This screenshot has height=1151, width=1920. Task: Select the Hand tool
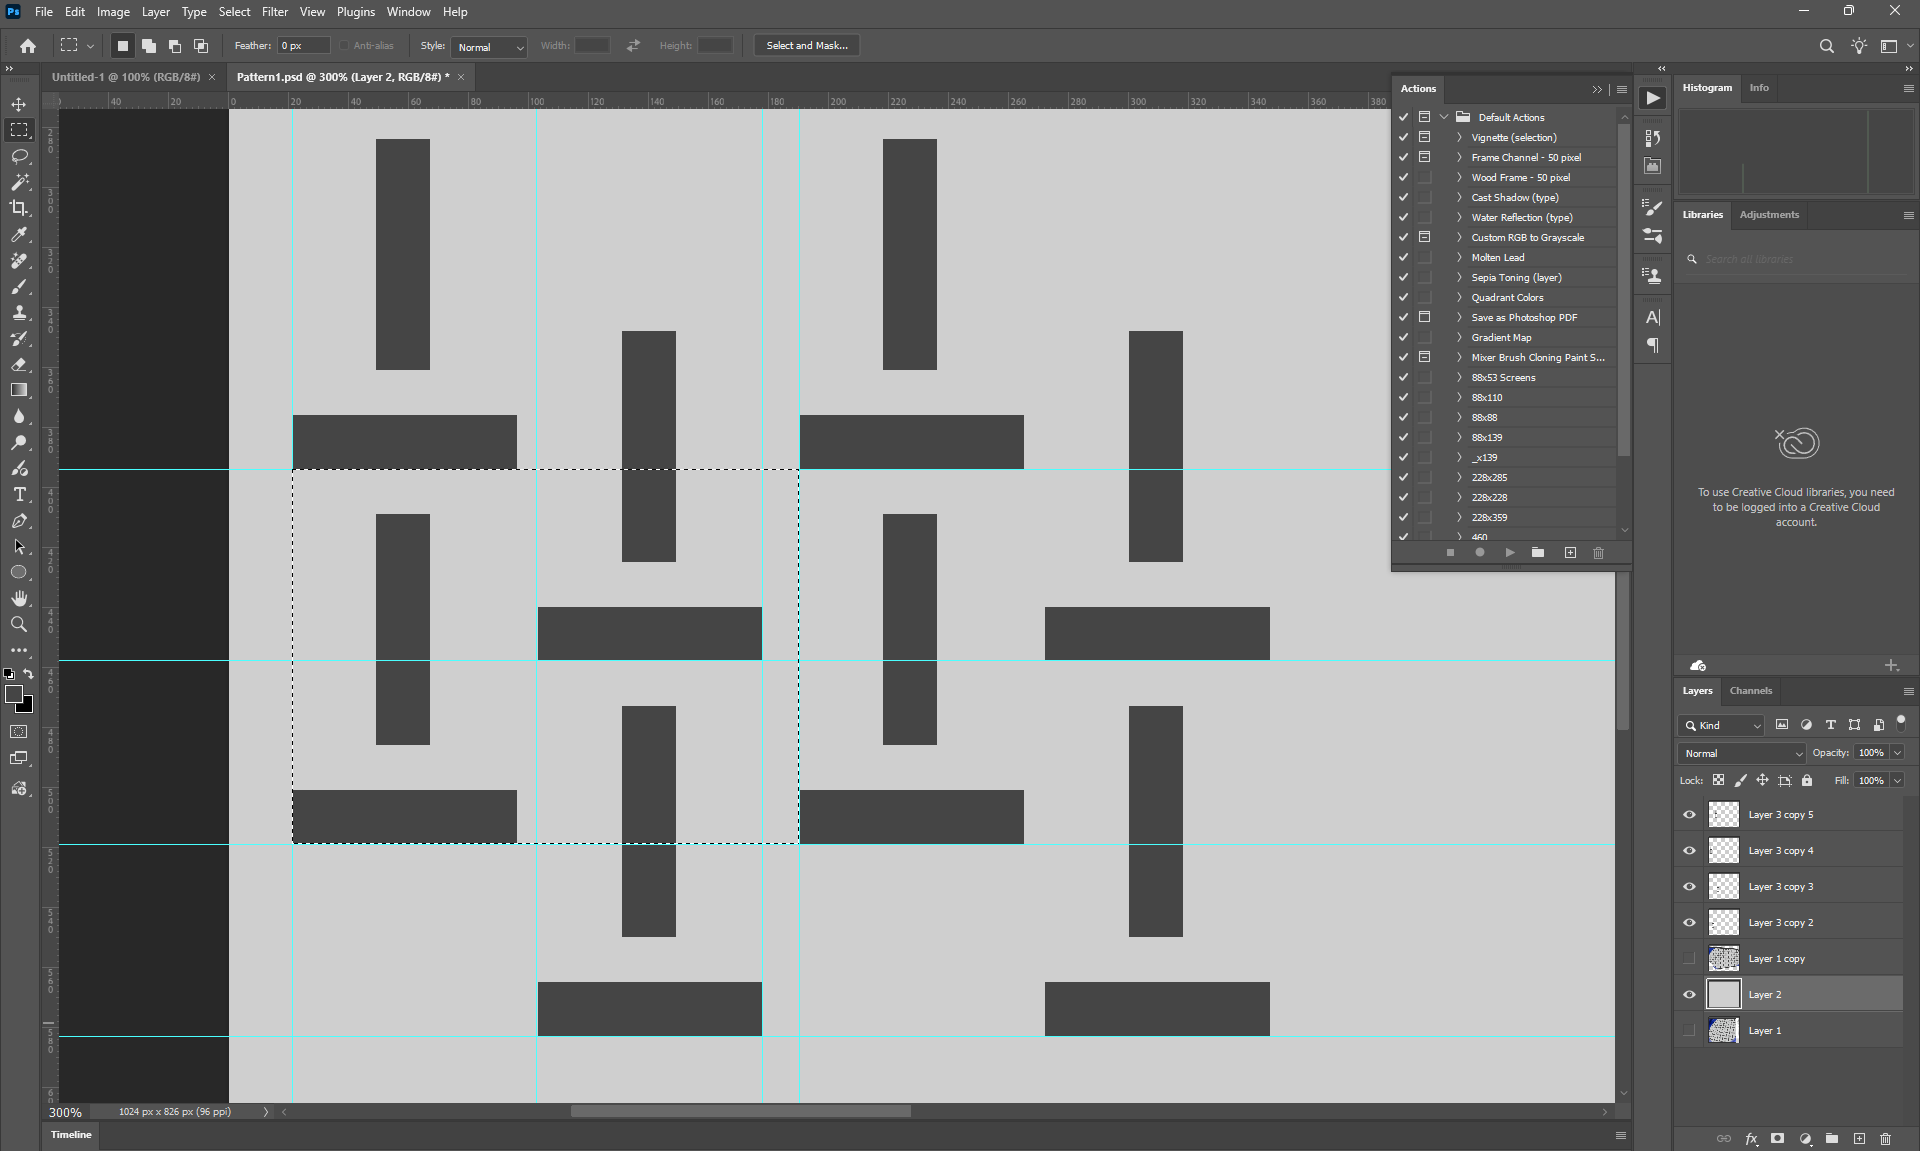click(19, 598)
